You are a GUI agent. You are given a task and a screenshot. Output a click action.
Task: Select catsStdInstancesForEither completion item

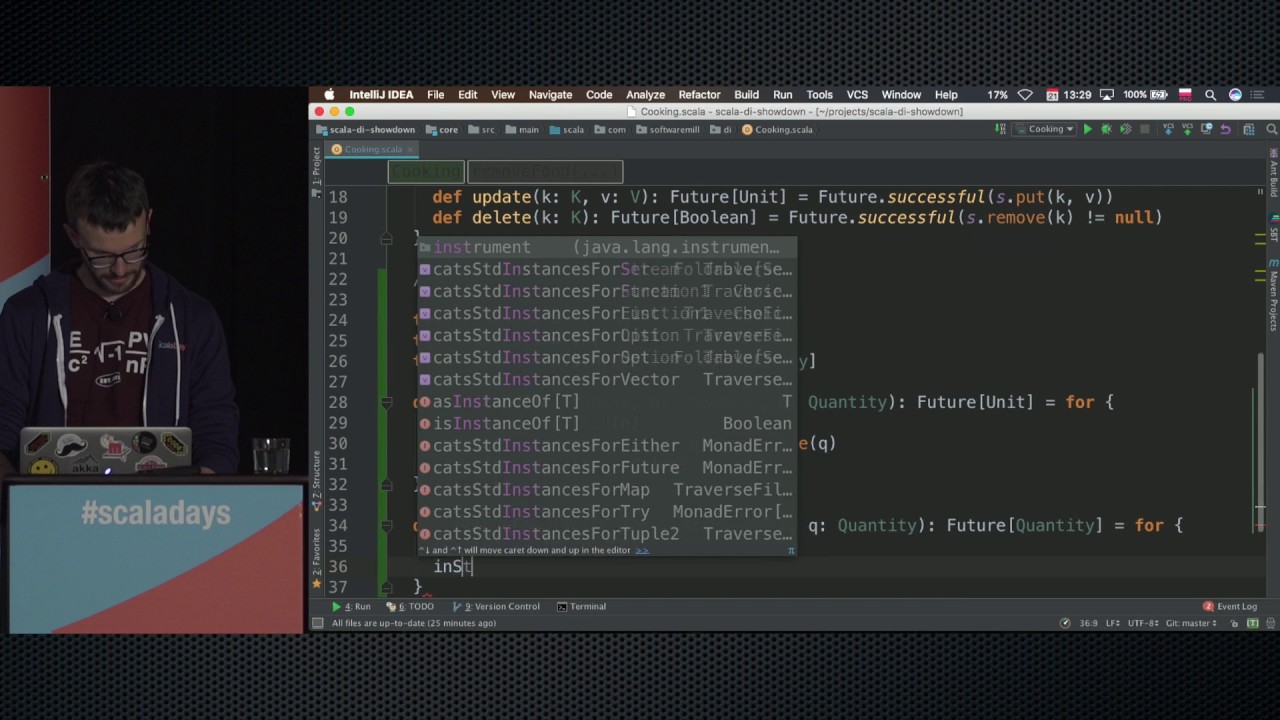pos(606,445)
